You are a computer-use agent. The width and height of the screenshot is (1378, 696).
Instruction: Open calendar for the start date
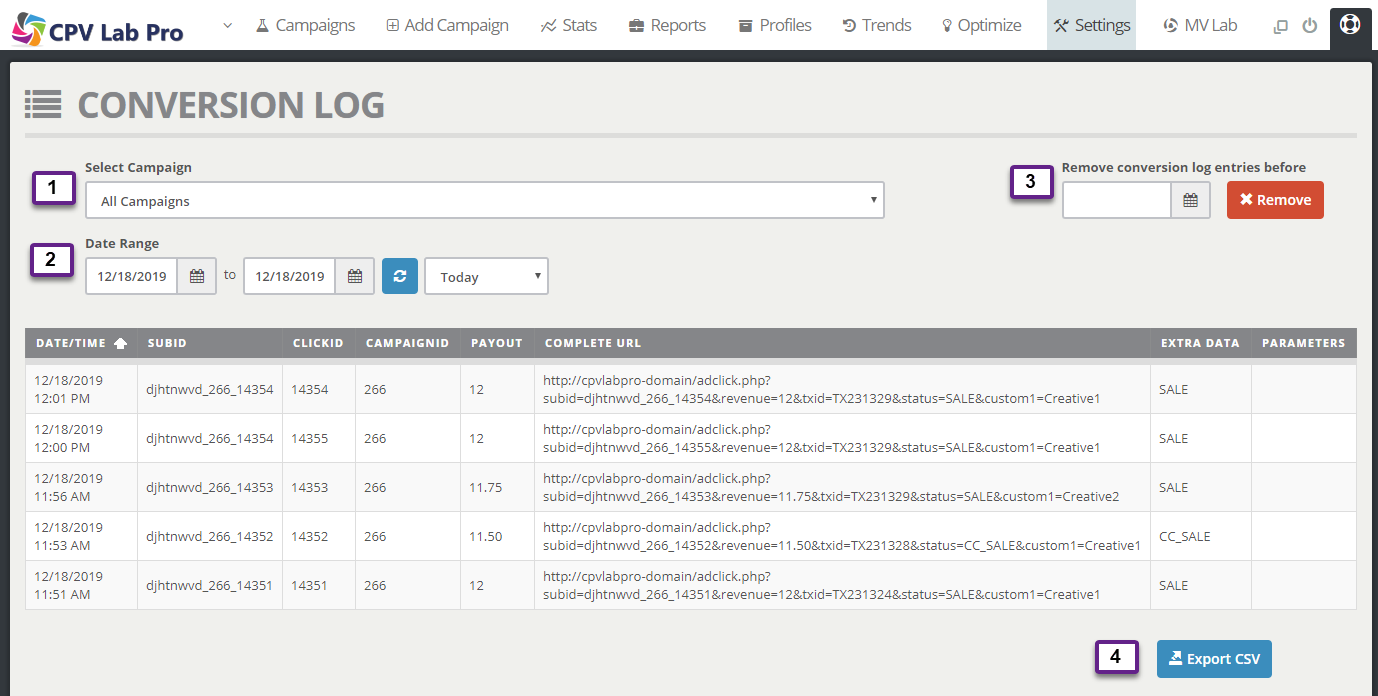197,277
